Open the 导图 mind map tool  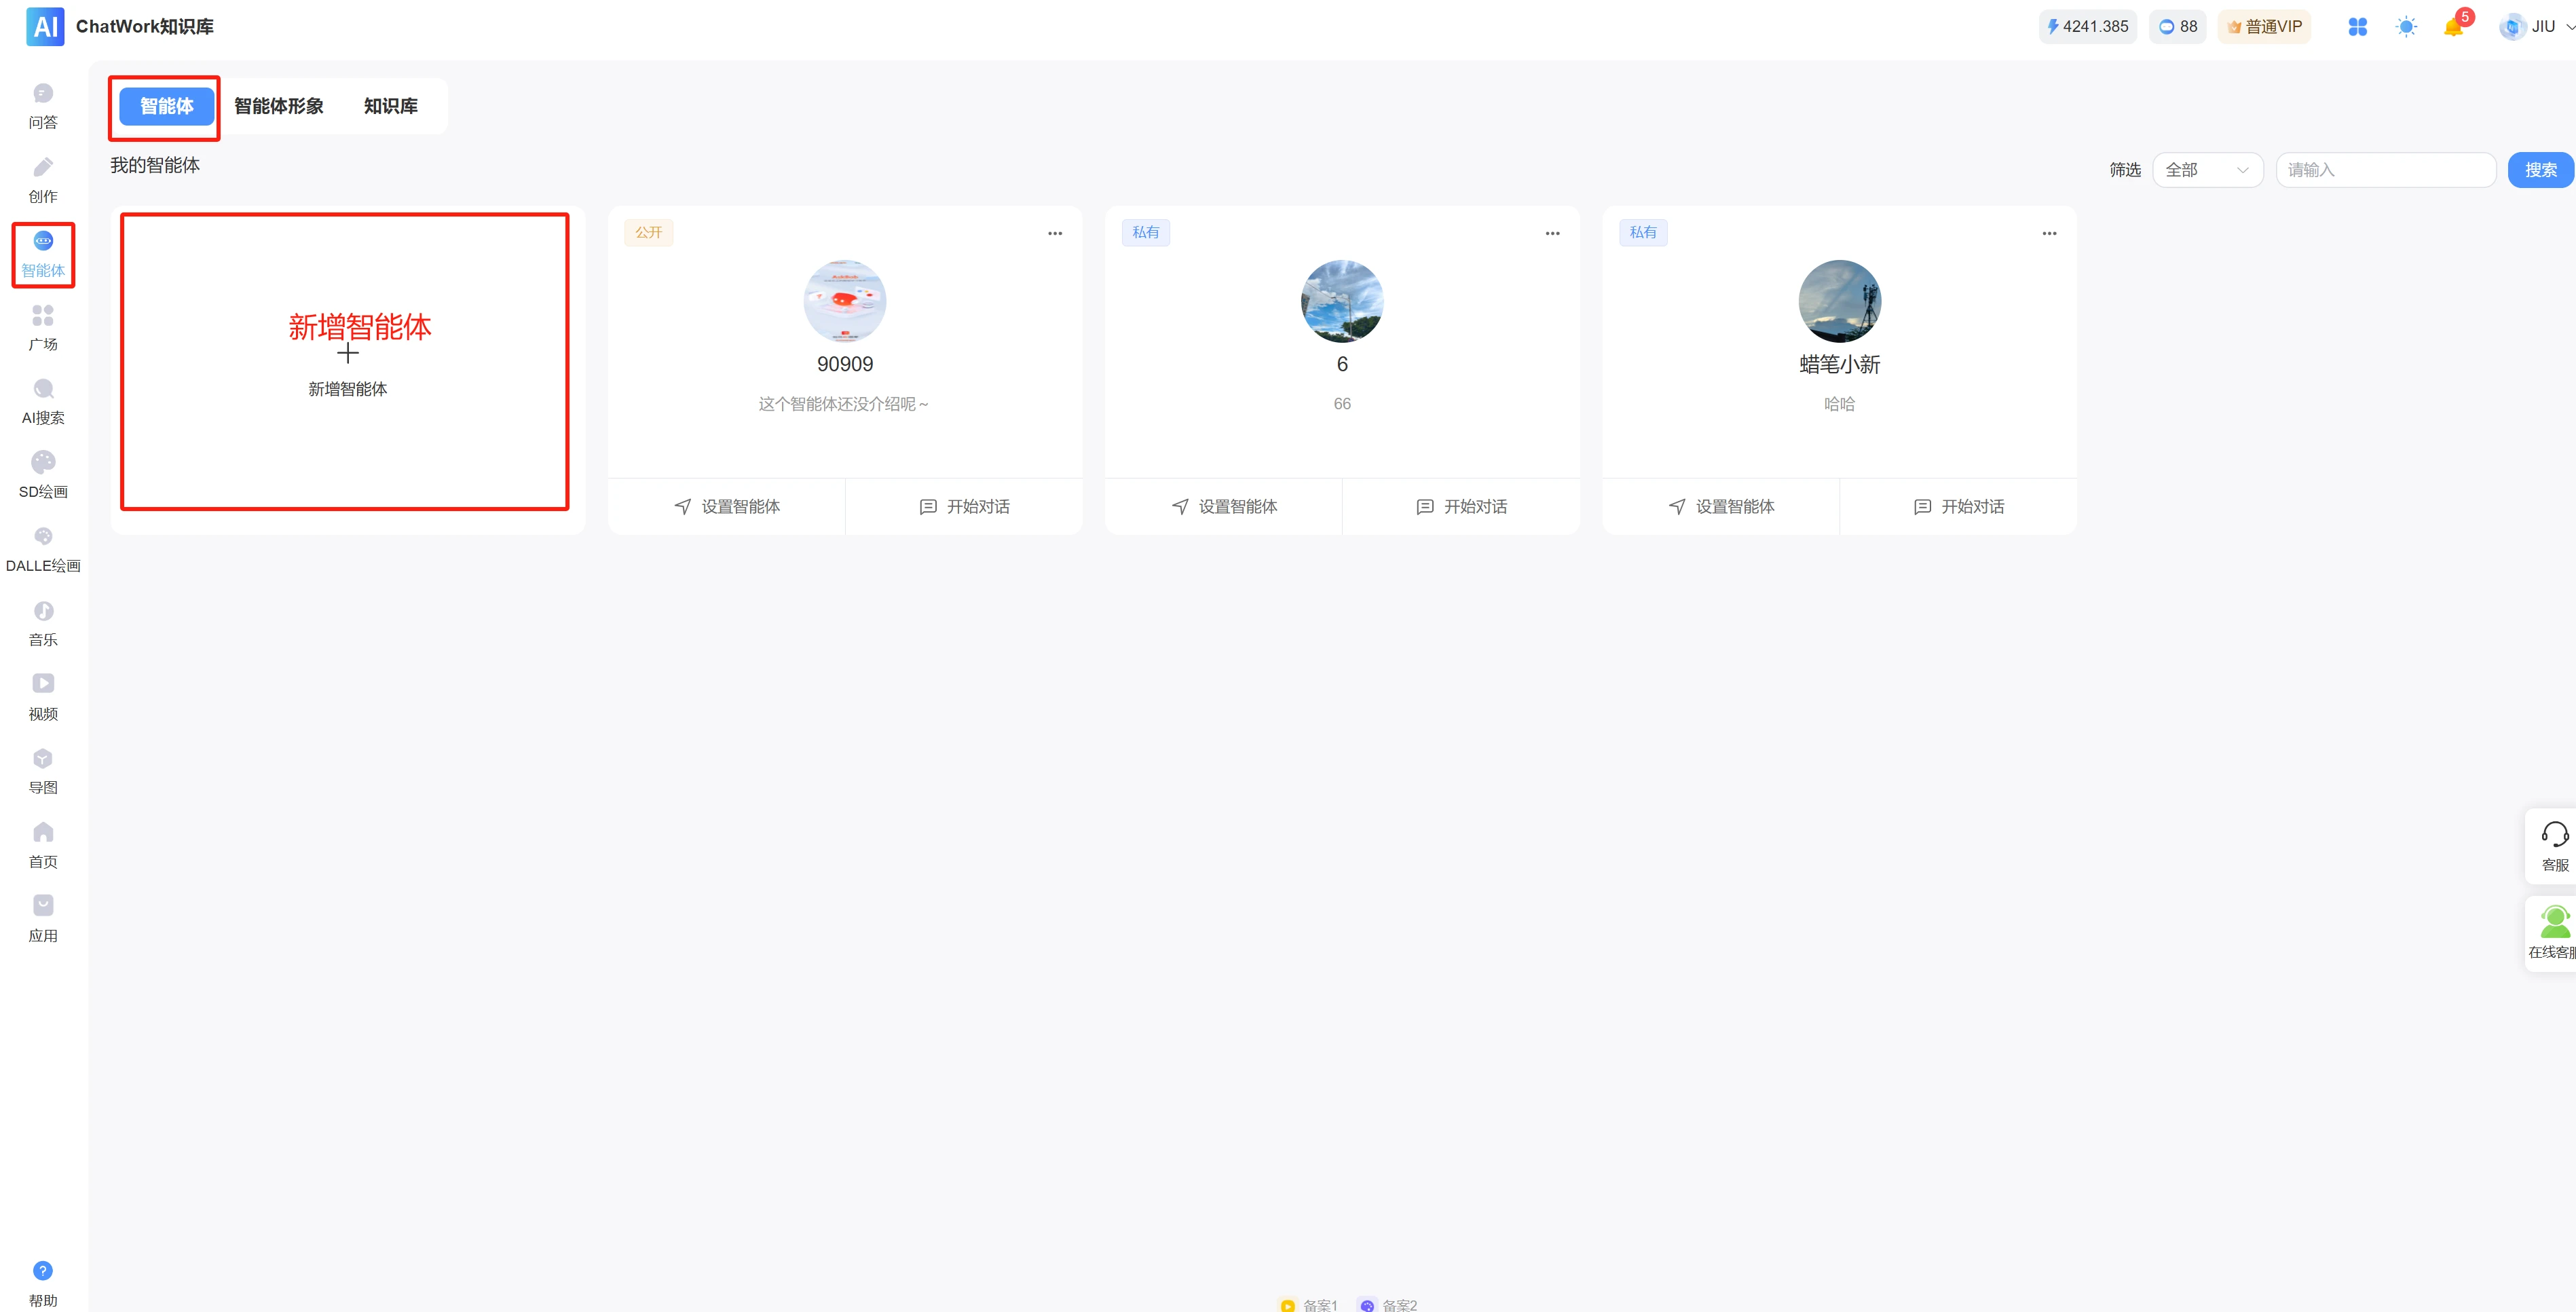[x=43, y=769]
